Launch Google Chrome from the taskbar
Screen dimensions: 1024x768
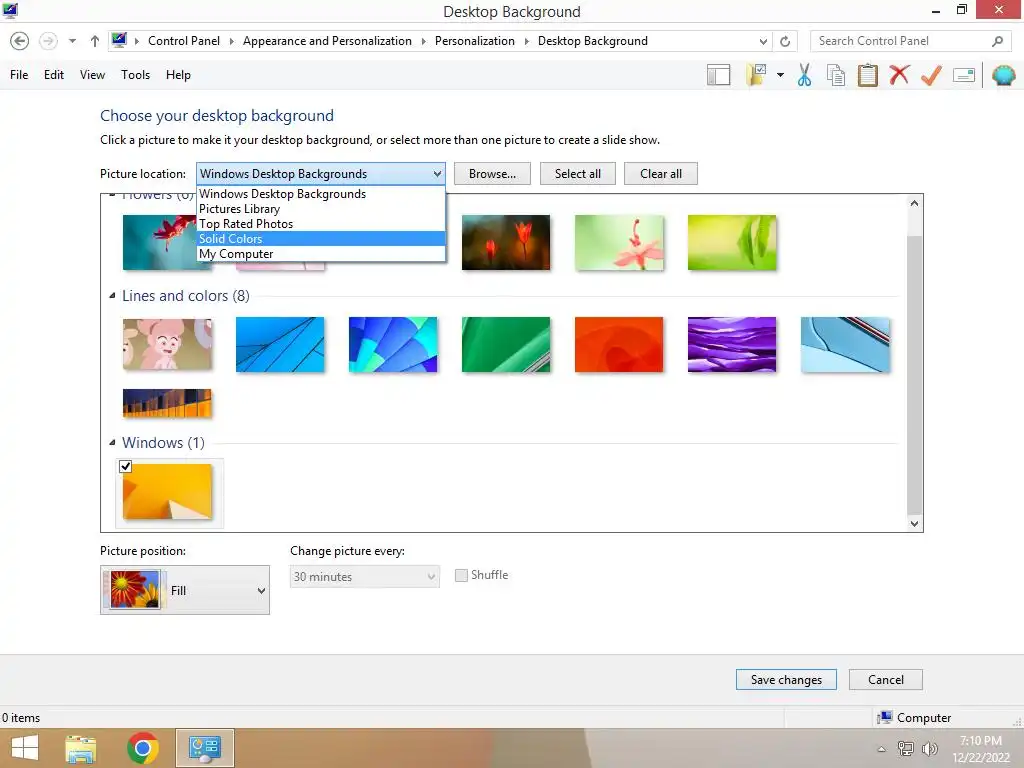(x=143, y=748)
